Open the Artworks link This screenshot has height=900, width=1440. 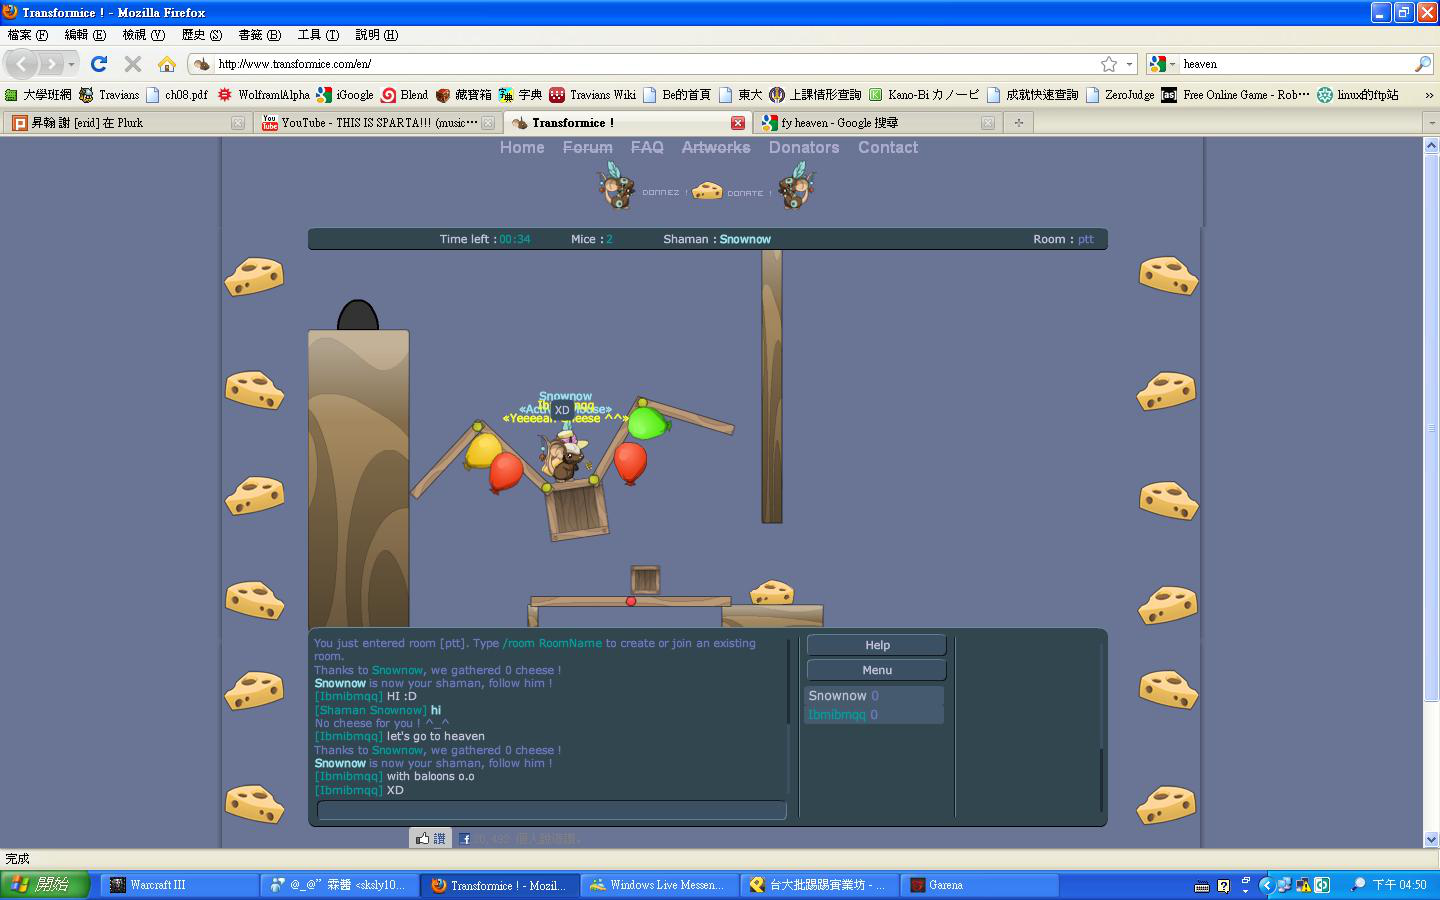click(716, 147)
